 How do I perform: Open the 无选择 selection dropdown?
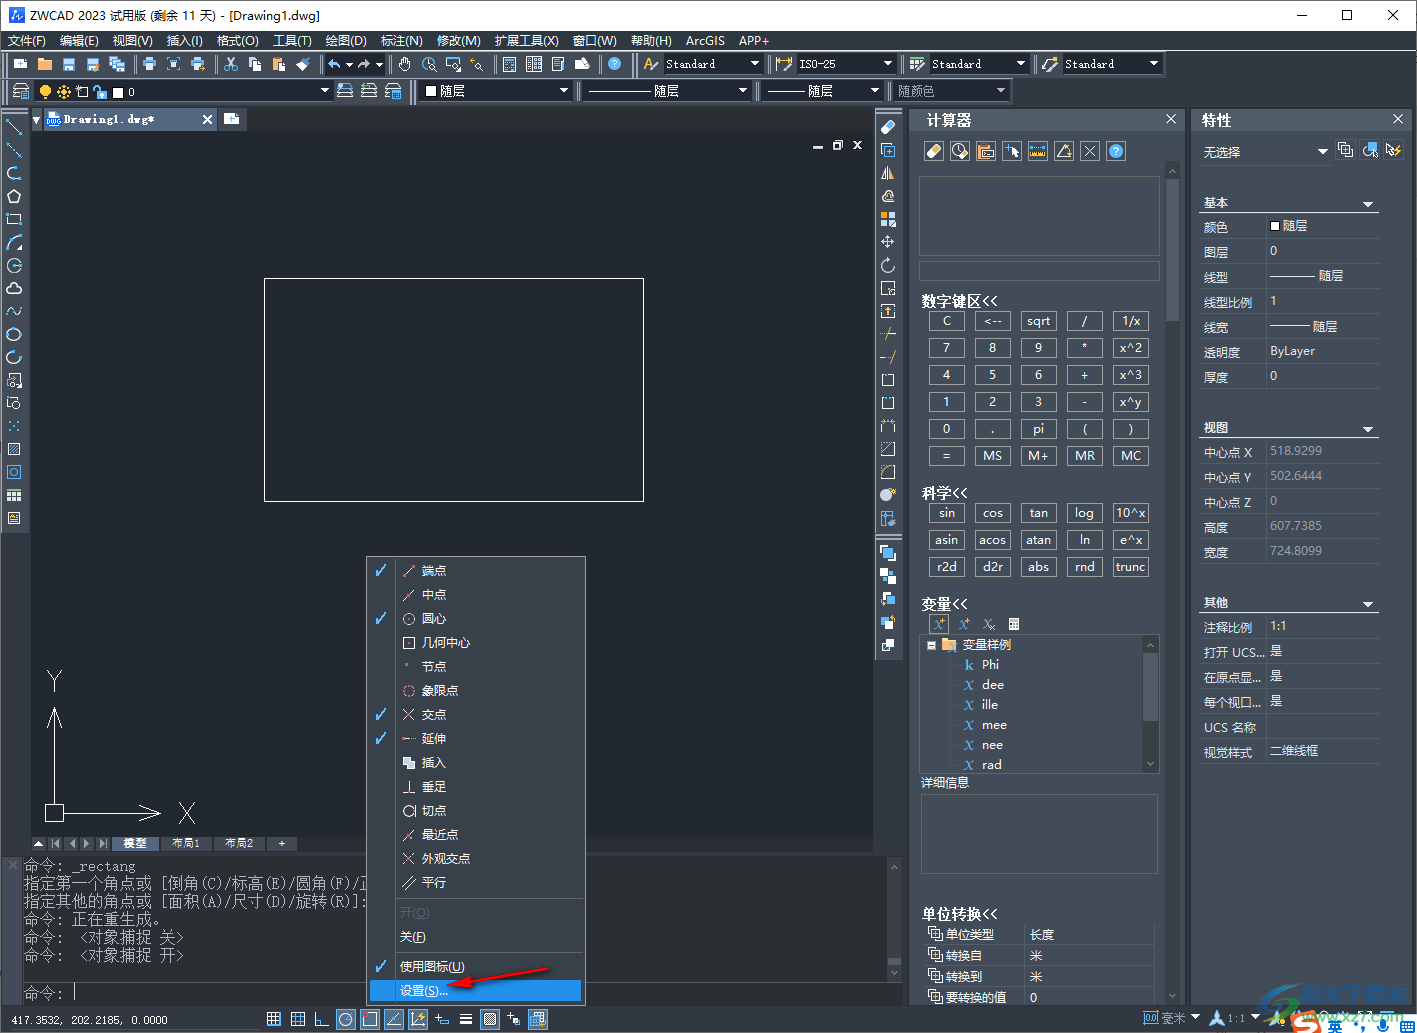coord(1265,152)
